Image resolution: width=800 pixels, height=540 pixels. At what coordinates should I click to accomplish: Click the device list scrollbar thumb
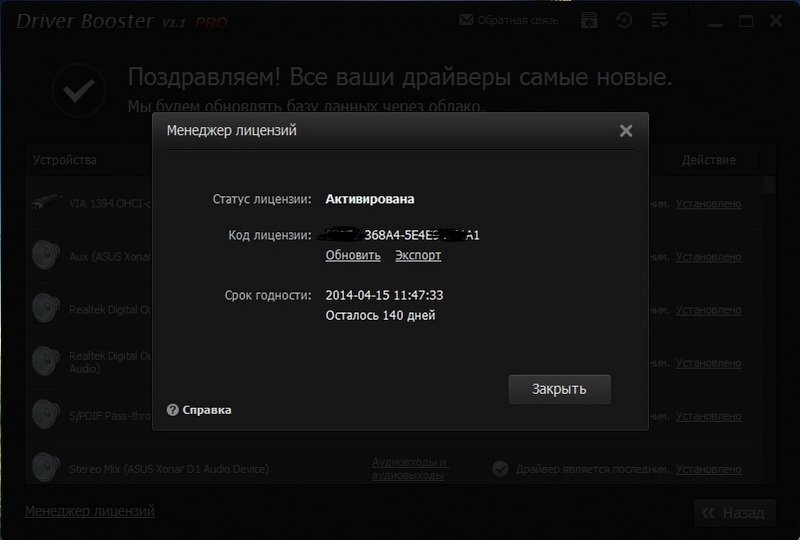[x=769, y=185]
